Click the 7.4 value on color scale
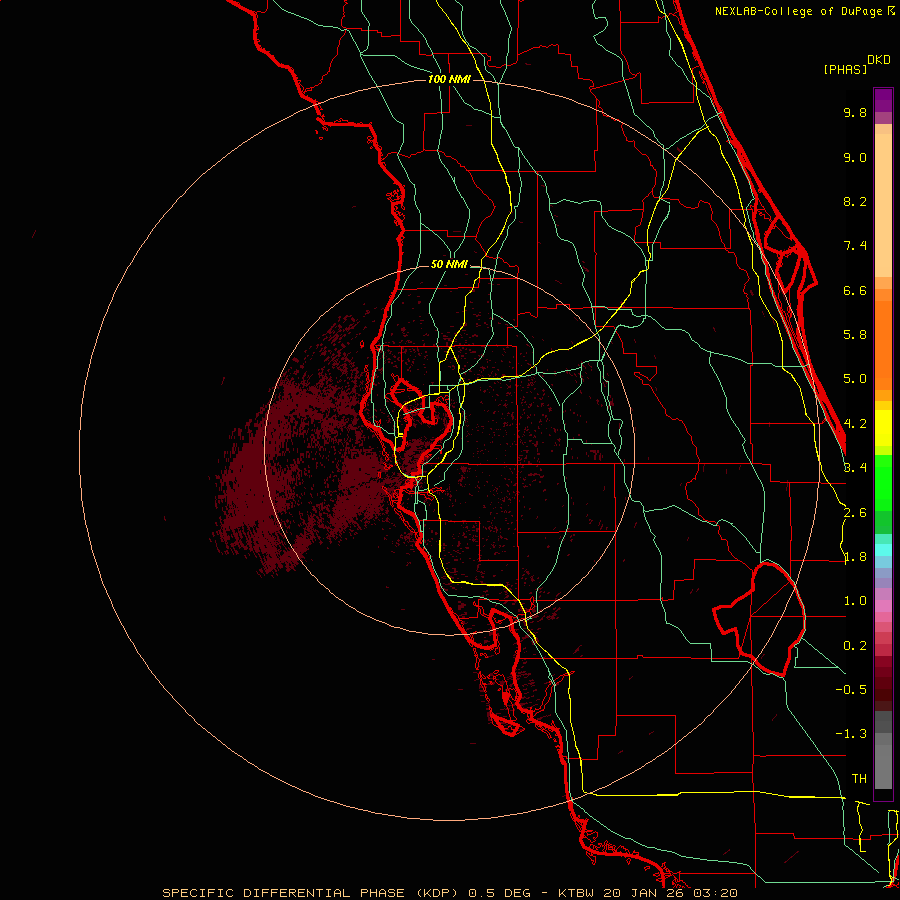 855,246
